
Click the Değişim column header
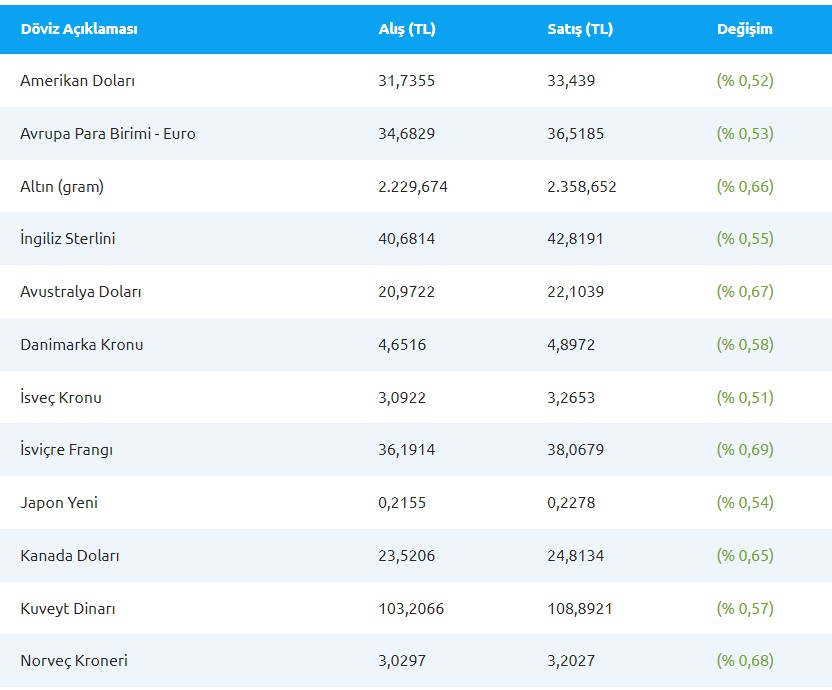tap(744, 29)
